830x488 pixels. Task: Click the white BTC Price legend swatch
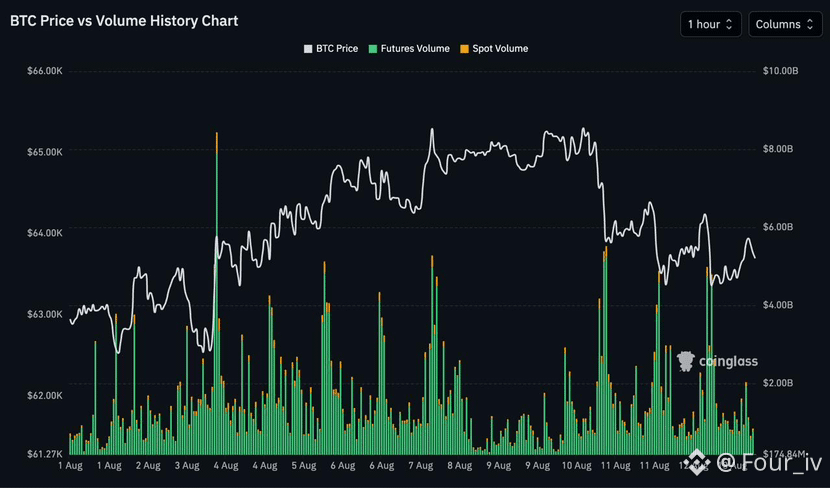[308, 49]
